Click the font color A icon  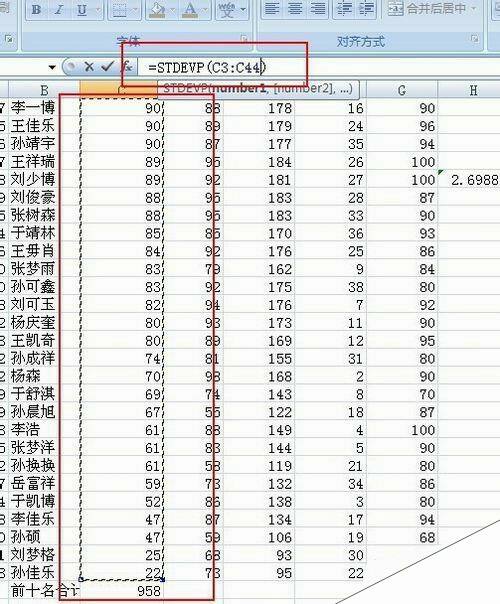point(190,9)
